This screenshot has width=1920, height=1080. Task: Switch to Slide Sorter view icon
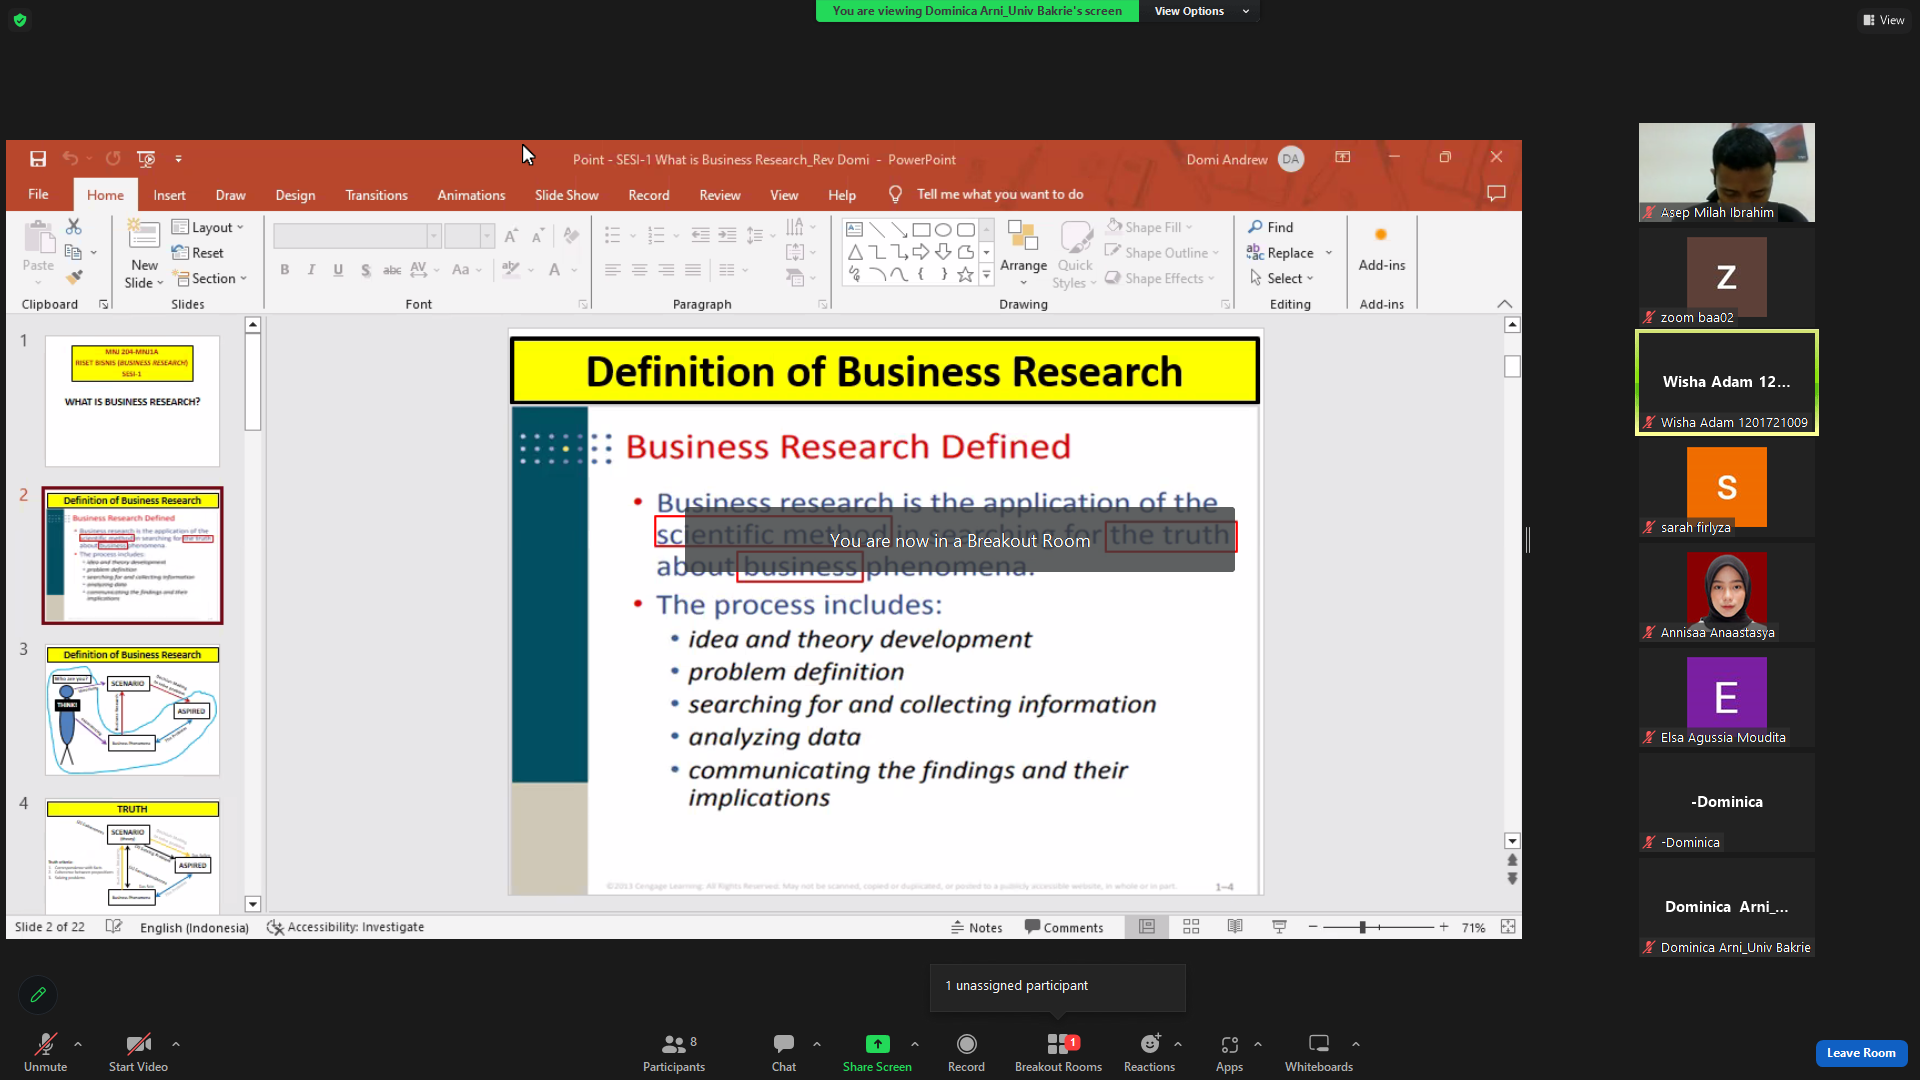pos(1191,927)
